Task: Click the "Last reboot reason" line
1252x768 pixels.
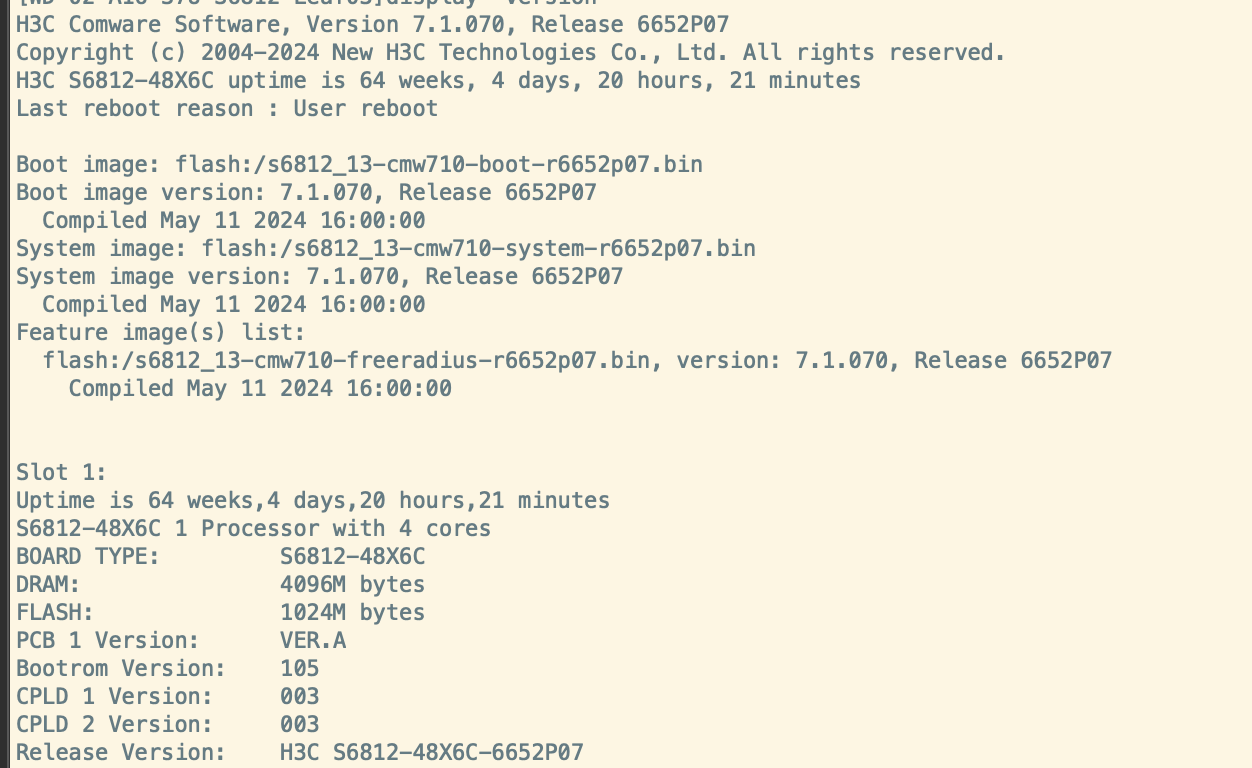Action: coord(227,108)
